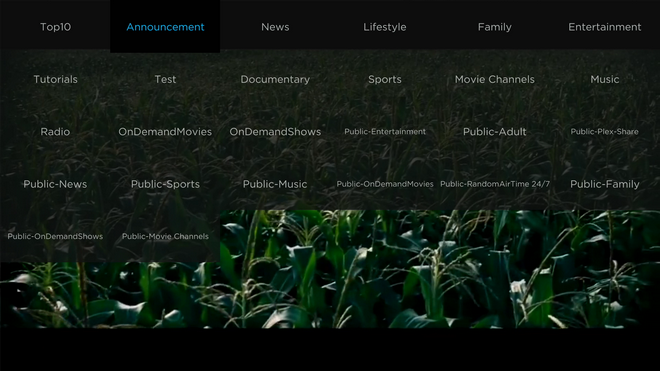This screenshot has width=660, height=371.
Task: Open the Radio category
Action: tap(55, 132)
